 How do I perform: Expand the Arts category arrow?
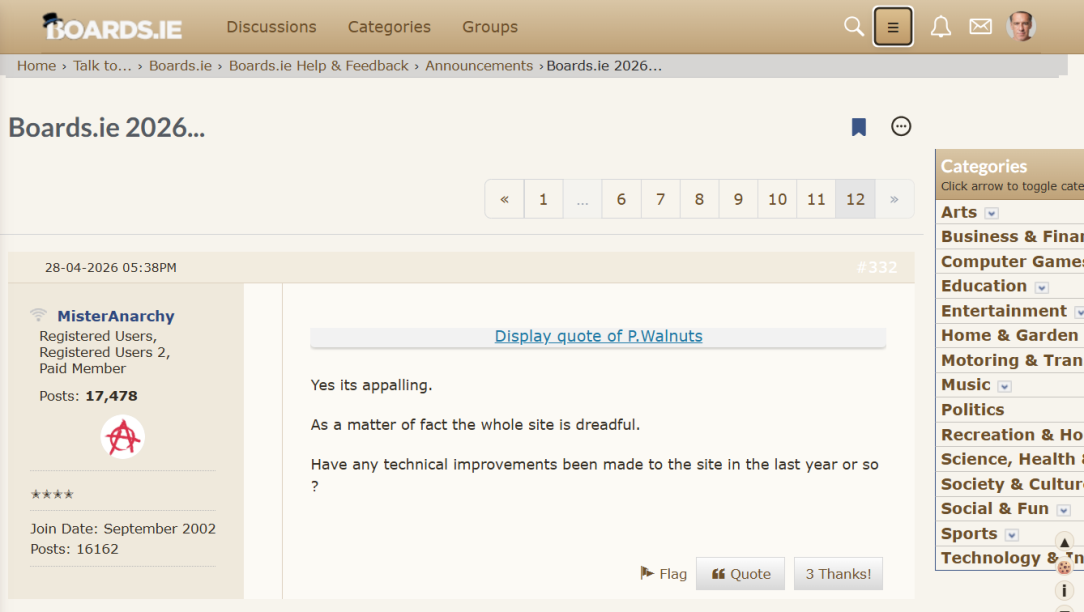[x=991, y=213]
